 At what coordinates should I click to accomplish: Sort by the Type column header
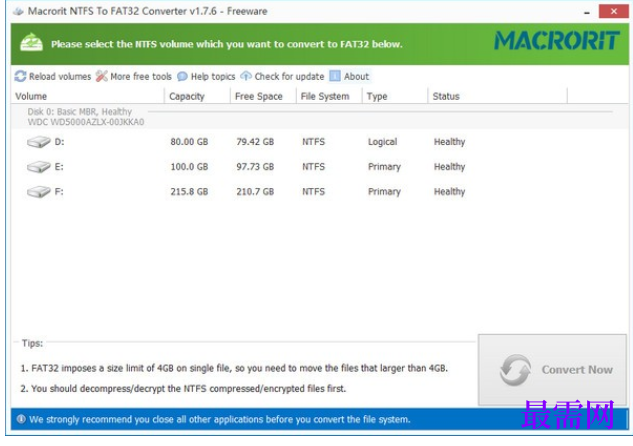point(395,96)
